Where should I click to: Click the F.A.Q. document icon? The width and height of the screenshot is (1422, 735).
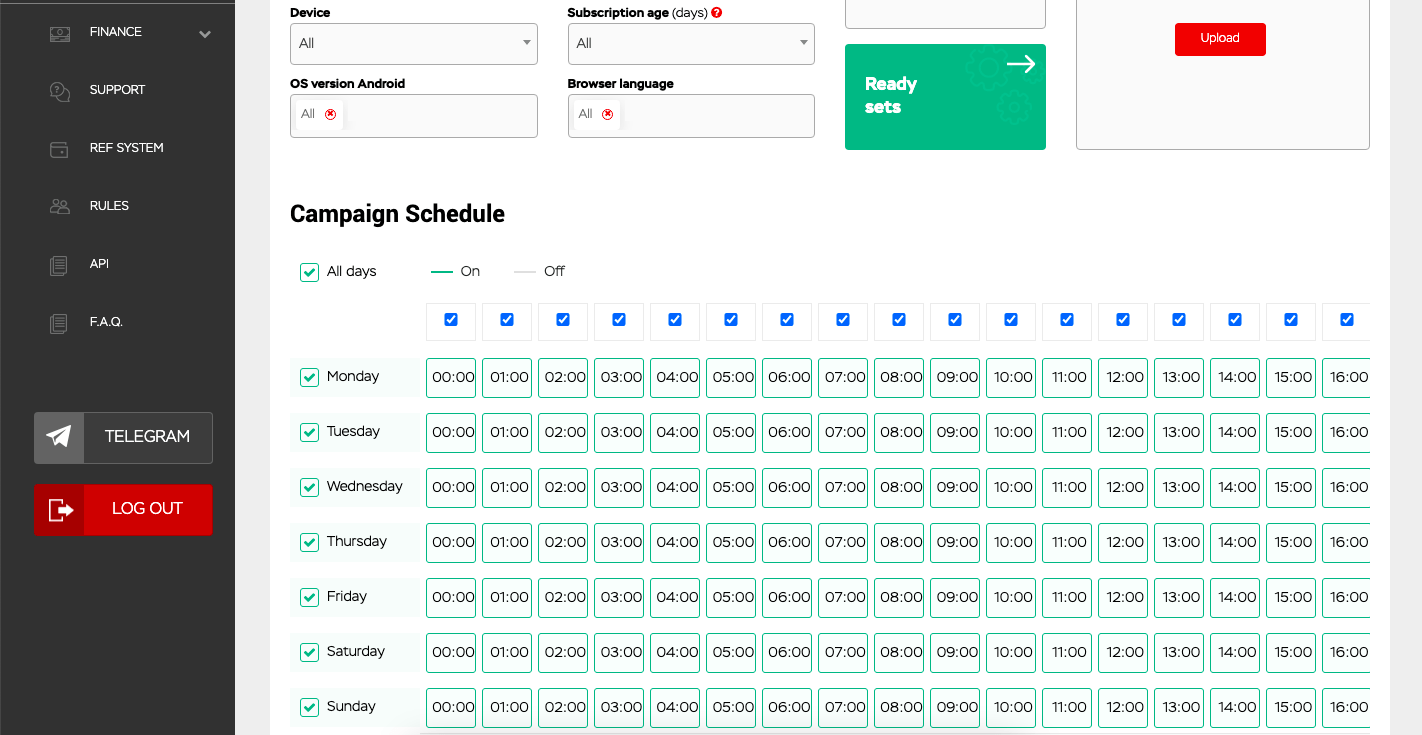pyautogui.click(x=60, y=323)
